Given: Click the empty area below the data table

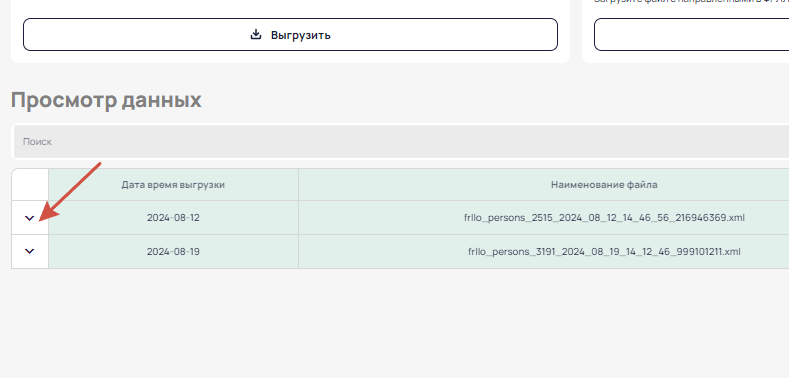Looking at the screenshot, I should tap(394, 322).
